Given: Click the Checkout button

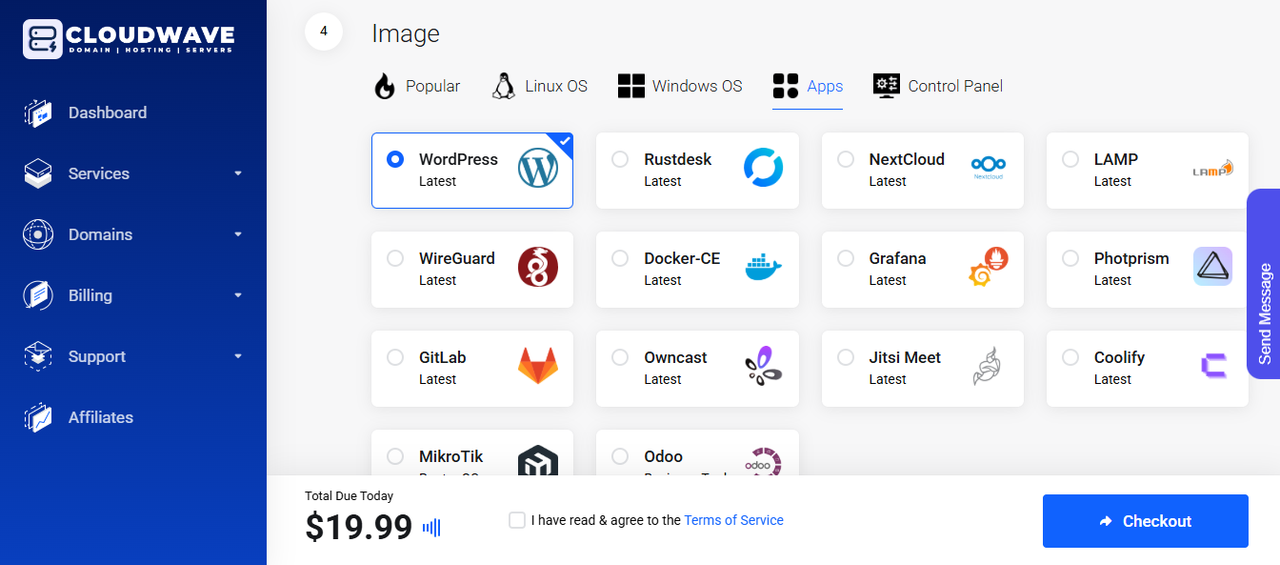Looking at the screenshot, I should point(1145,521).
